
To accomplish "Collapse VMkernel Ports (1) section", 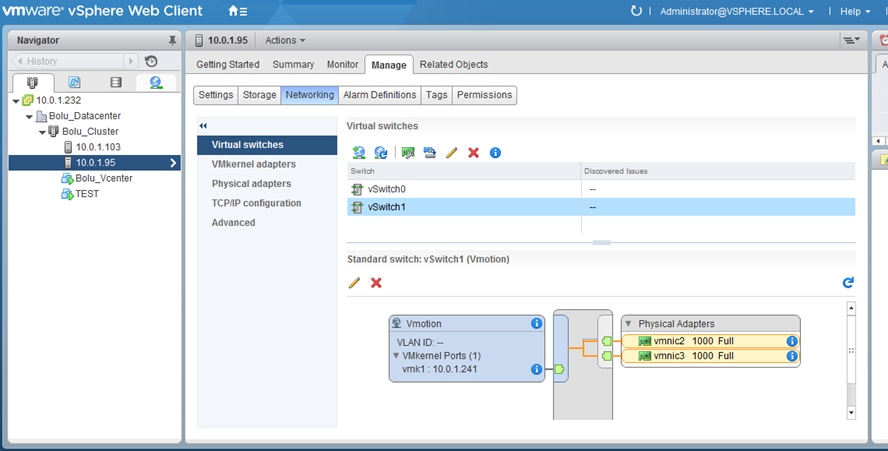I will point(396,356).
